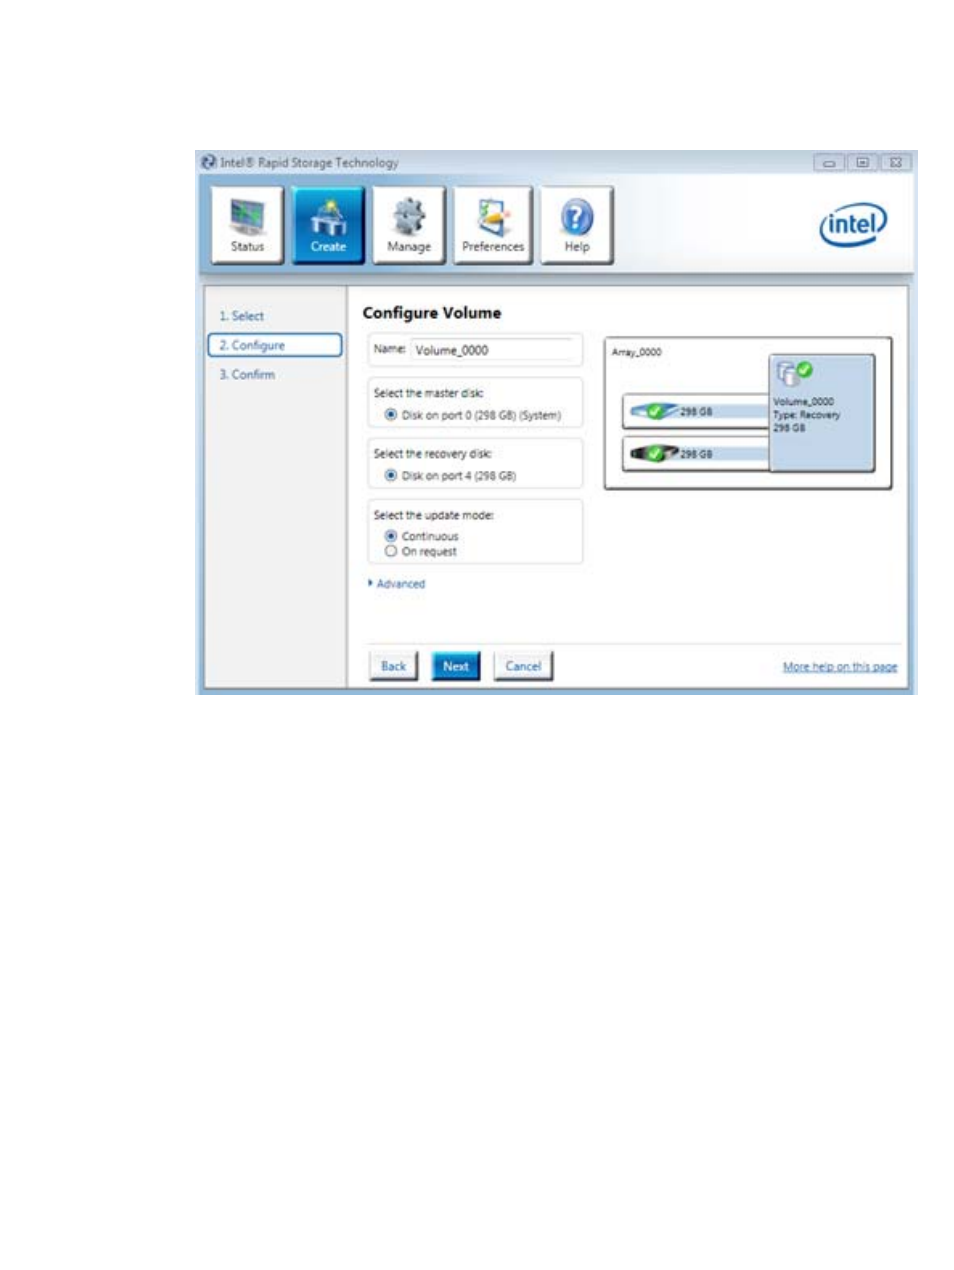Click the volume Name input field
The image size is (954, 1270).
[x=494, y=350]
